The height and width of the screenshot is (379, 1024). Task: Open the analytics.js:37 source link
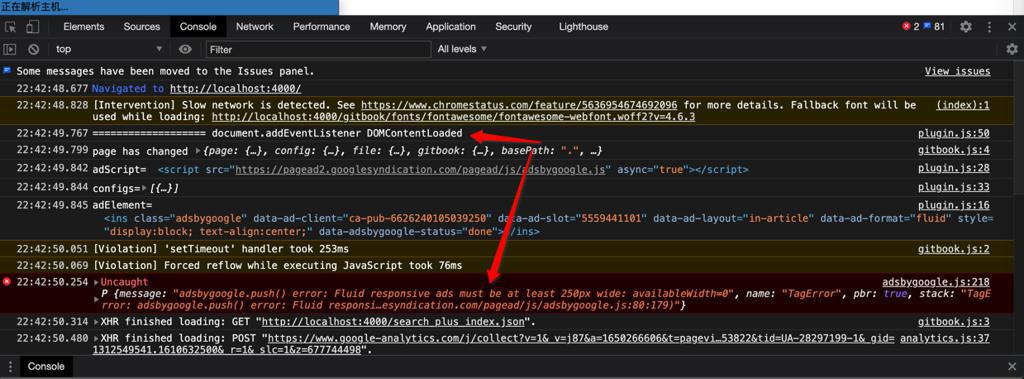[944, 339]
